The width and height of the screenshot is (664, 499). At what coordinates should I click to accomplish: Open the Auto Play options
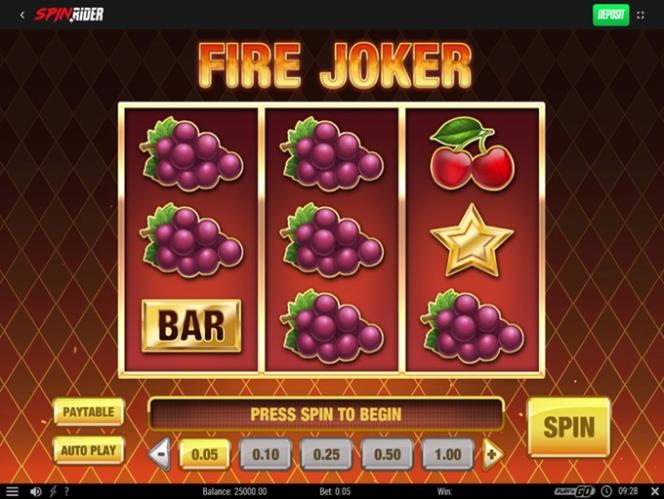pyautogui.click(x=89, y=450)
